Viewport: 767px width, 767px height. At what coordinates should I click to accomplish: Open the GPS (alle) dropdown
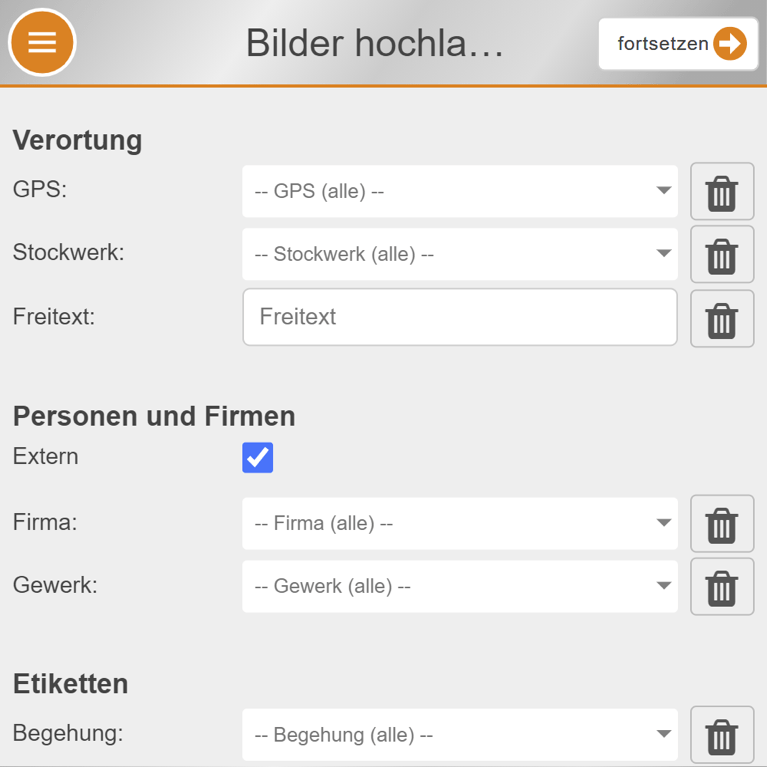(460, 192)
